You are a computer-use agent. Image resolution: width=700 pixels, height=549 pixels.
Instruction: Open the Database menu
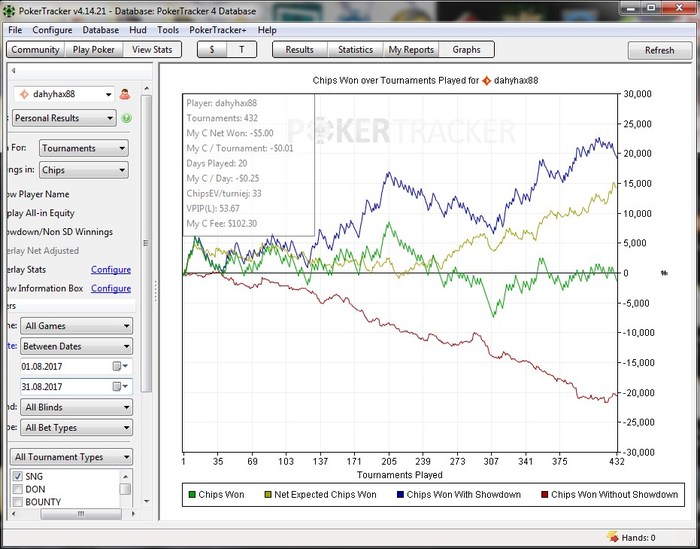[100, 30]
